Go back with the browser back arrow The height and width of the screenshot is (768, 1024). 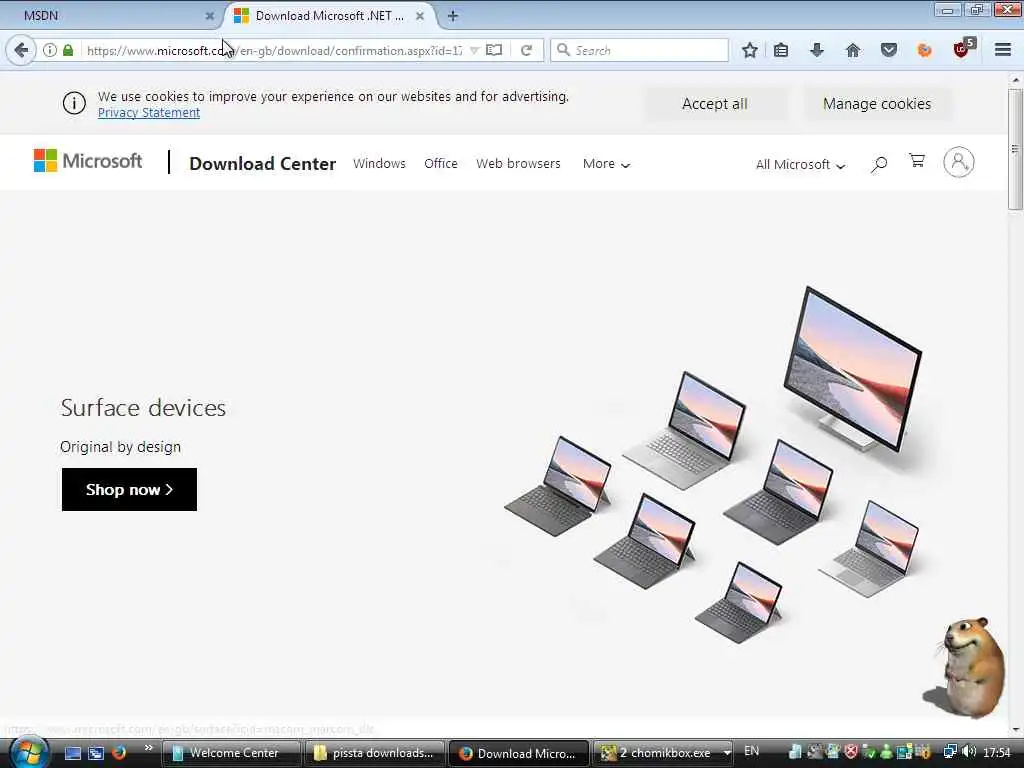click(22, 50)
